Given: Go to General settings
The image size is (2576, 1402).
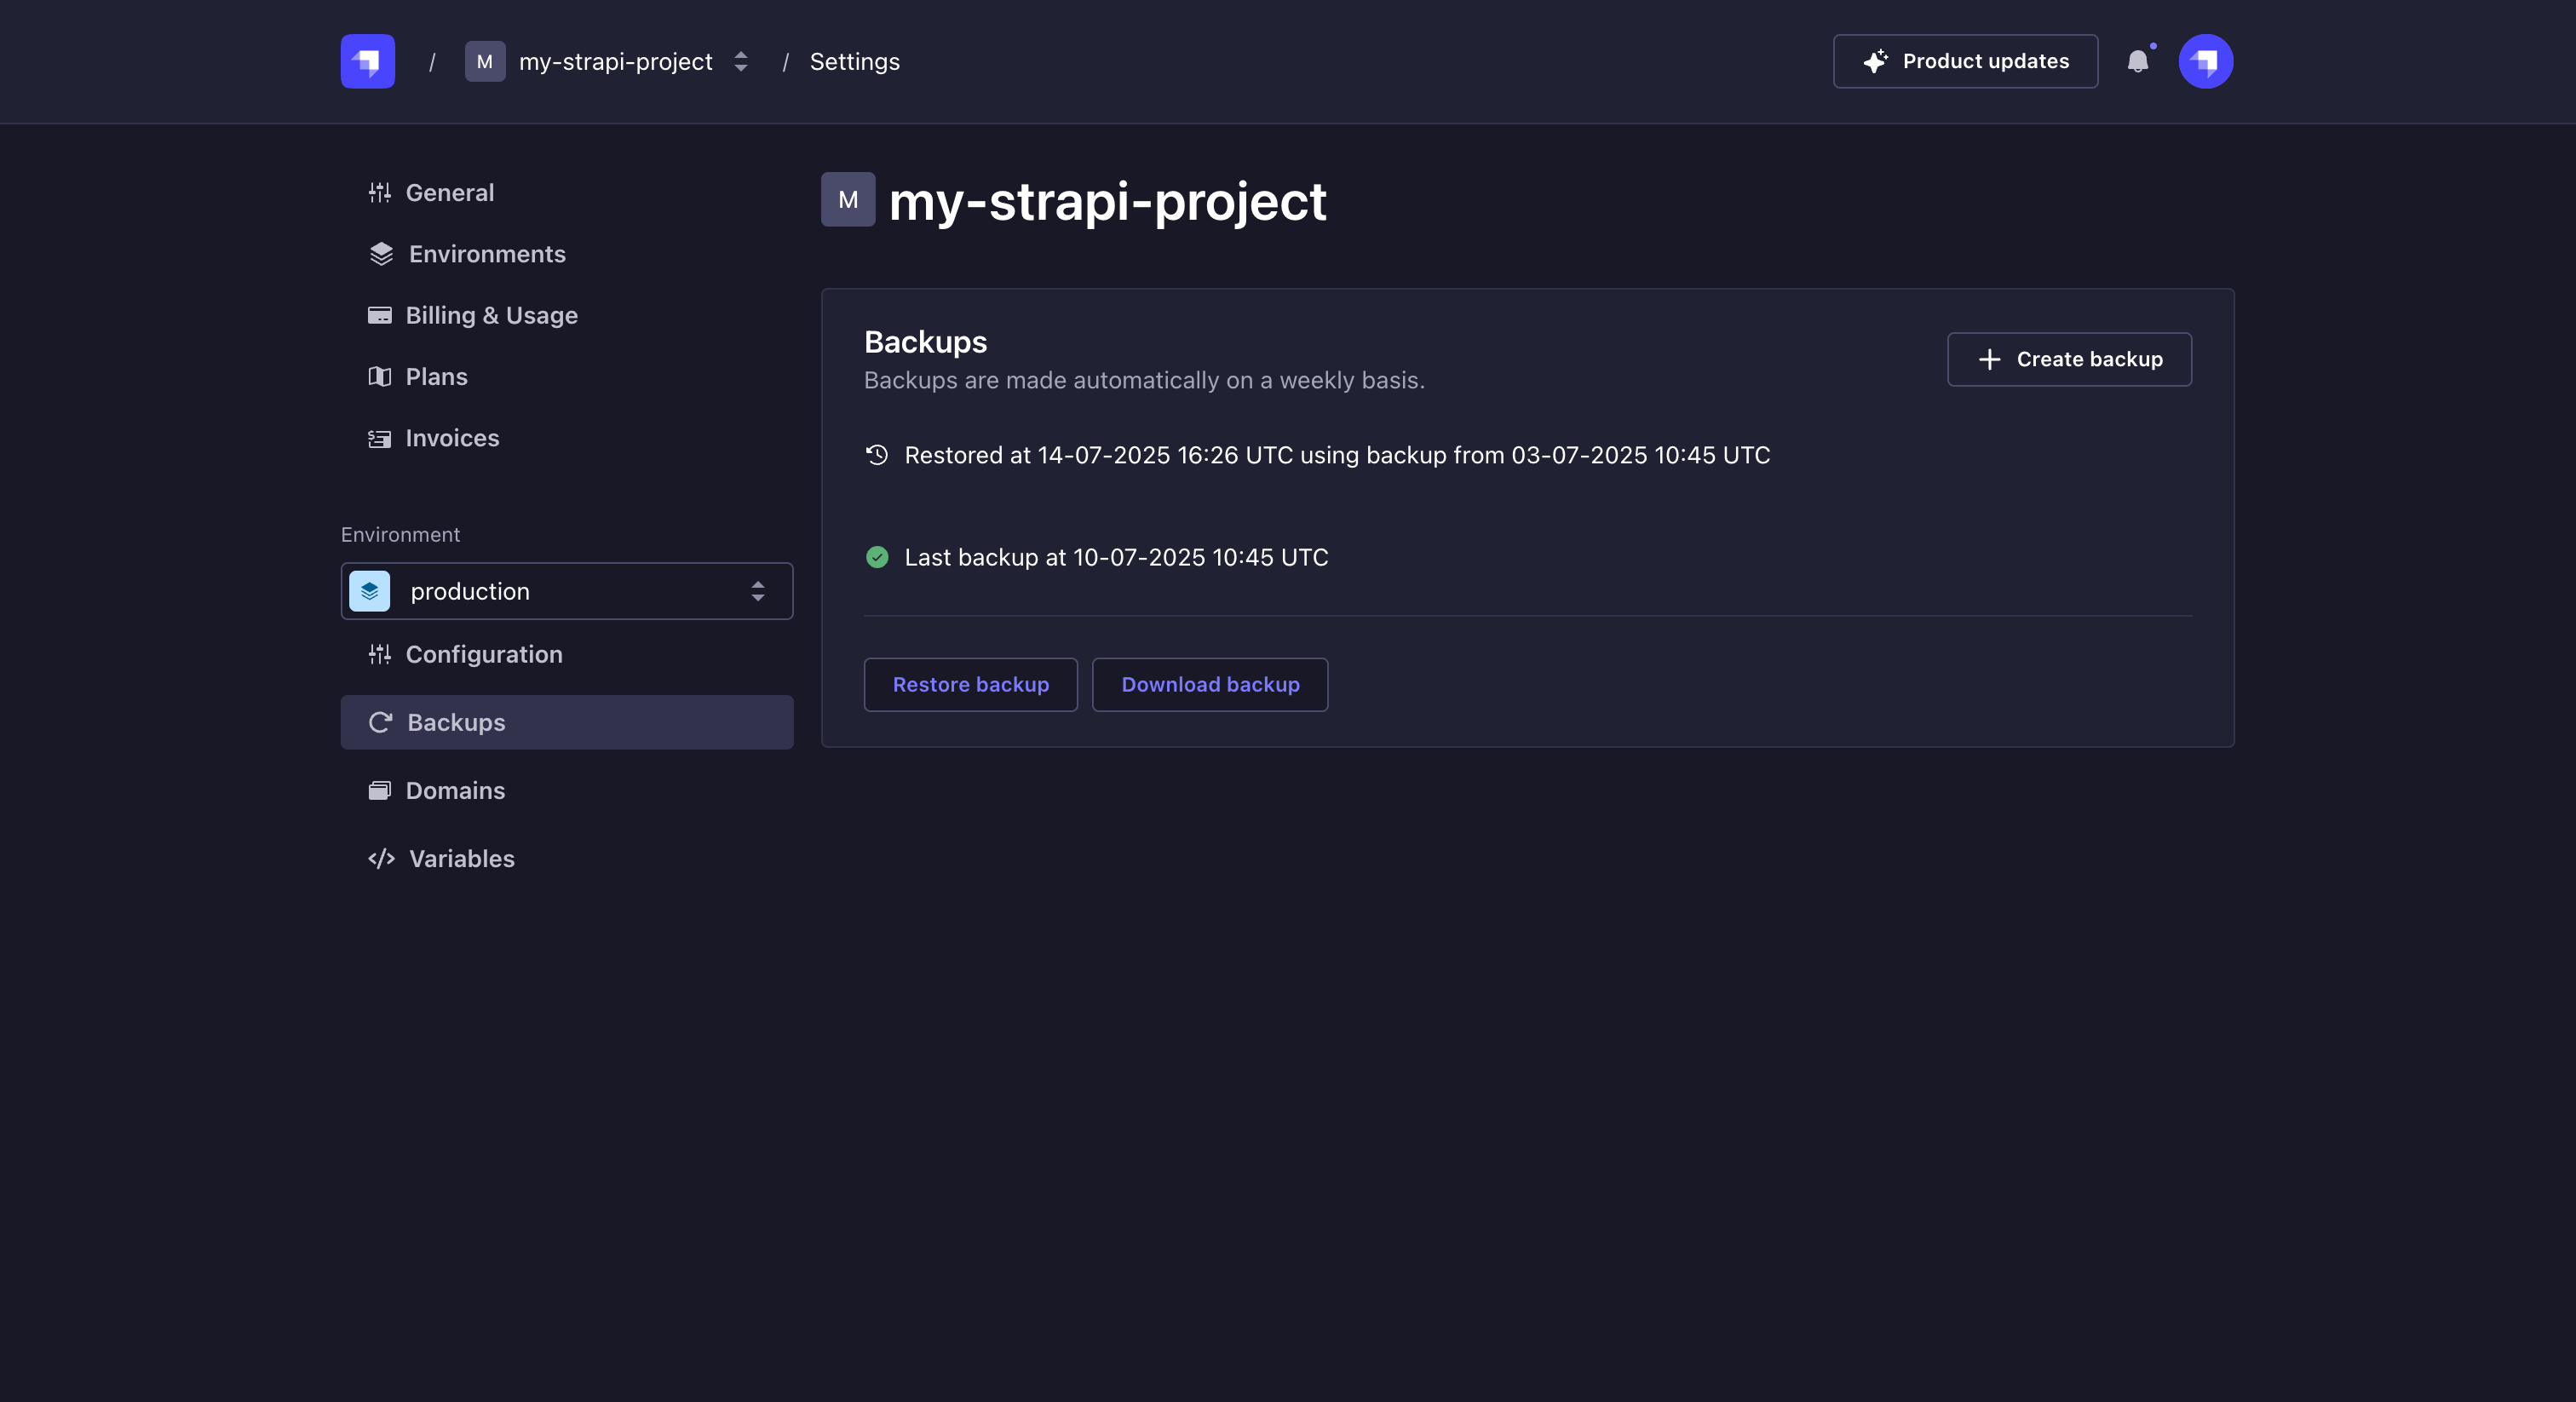Looking at the screenshot, I should click(449, 192).
